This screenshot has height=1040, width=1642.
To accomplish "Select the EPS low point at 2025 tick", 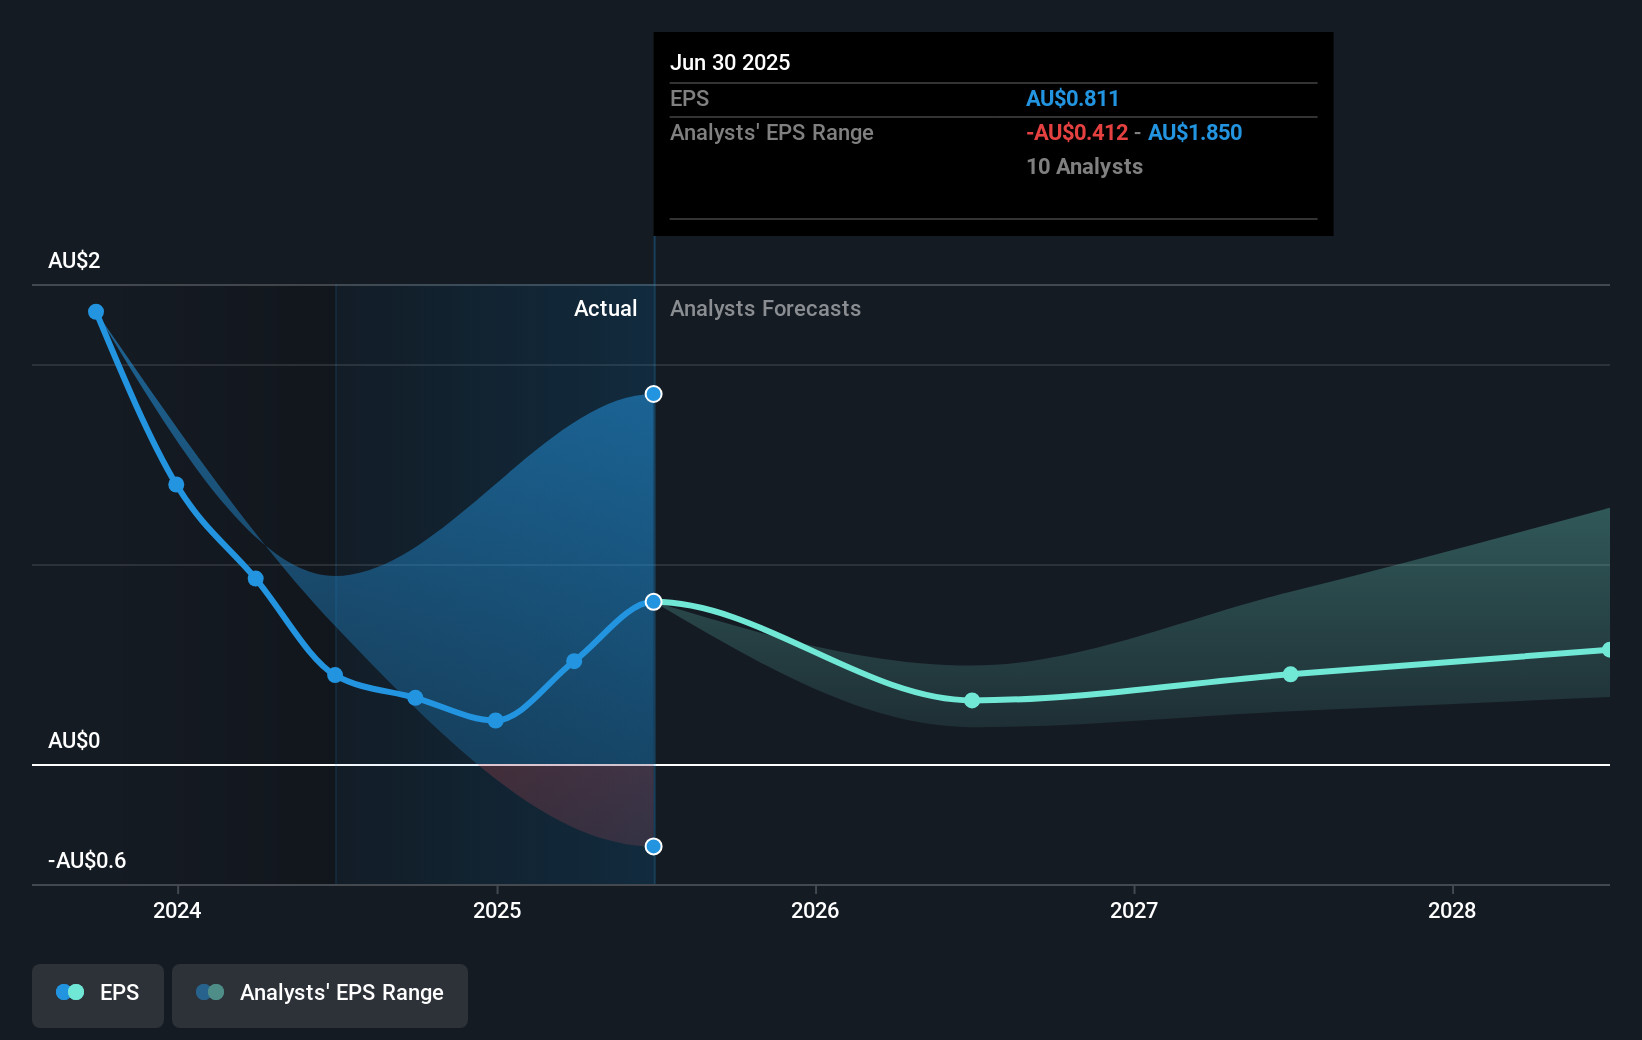I will pos(495,720).
